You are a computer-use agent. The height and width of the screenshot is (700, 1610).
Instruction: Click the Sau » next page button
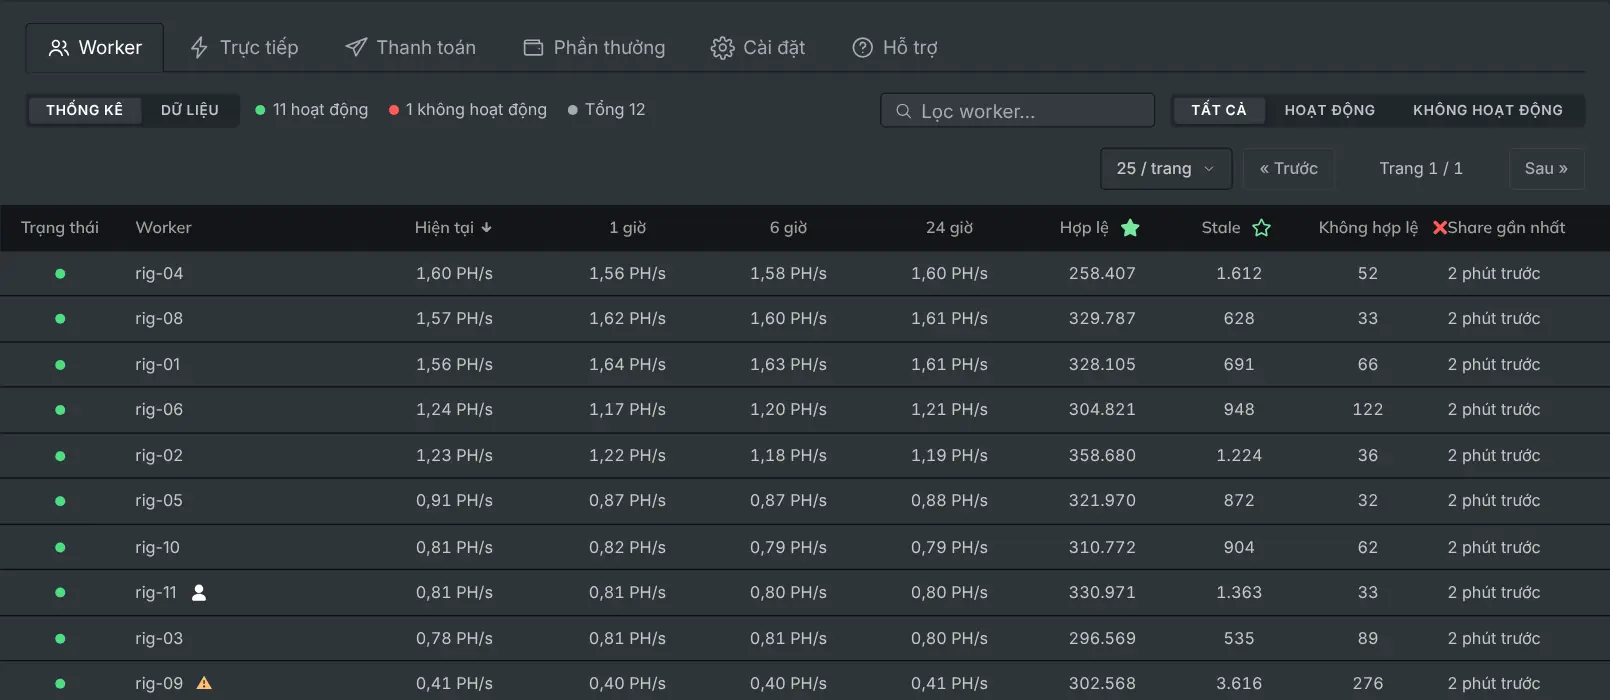click(x=1546, y=169)
